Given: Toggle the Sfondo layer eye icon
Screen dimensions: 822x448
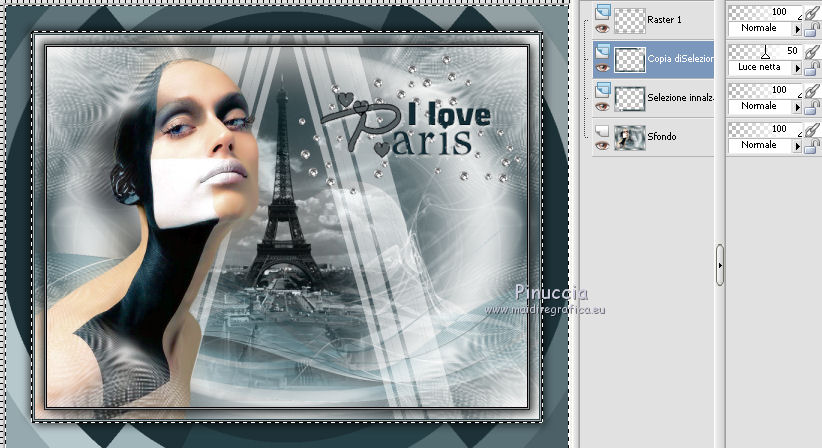Looking at the screenshot, I should tap(602, 145).
